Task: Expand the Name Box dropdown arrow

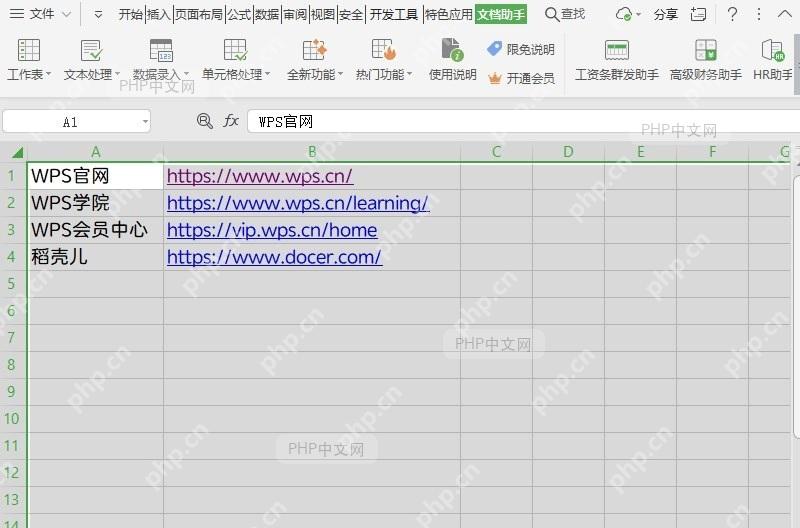Action: click(145, 121)
